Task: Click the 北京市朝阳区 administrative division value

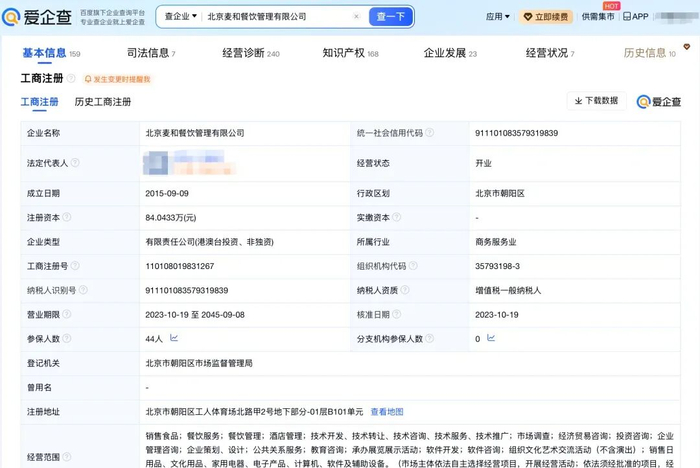Action: 500,193
